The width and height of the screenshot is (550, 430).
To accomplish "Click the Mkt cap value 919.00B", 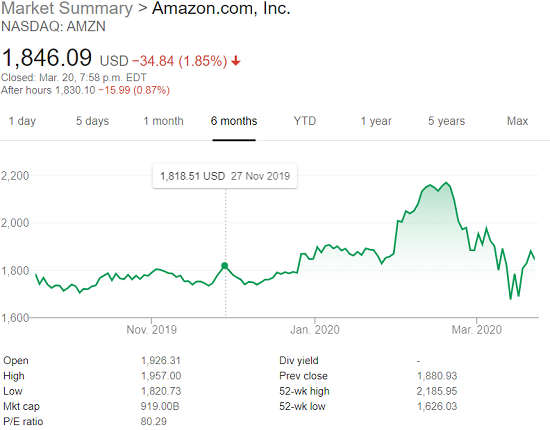I will (x=160, y=407).
